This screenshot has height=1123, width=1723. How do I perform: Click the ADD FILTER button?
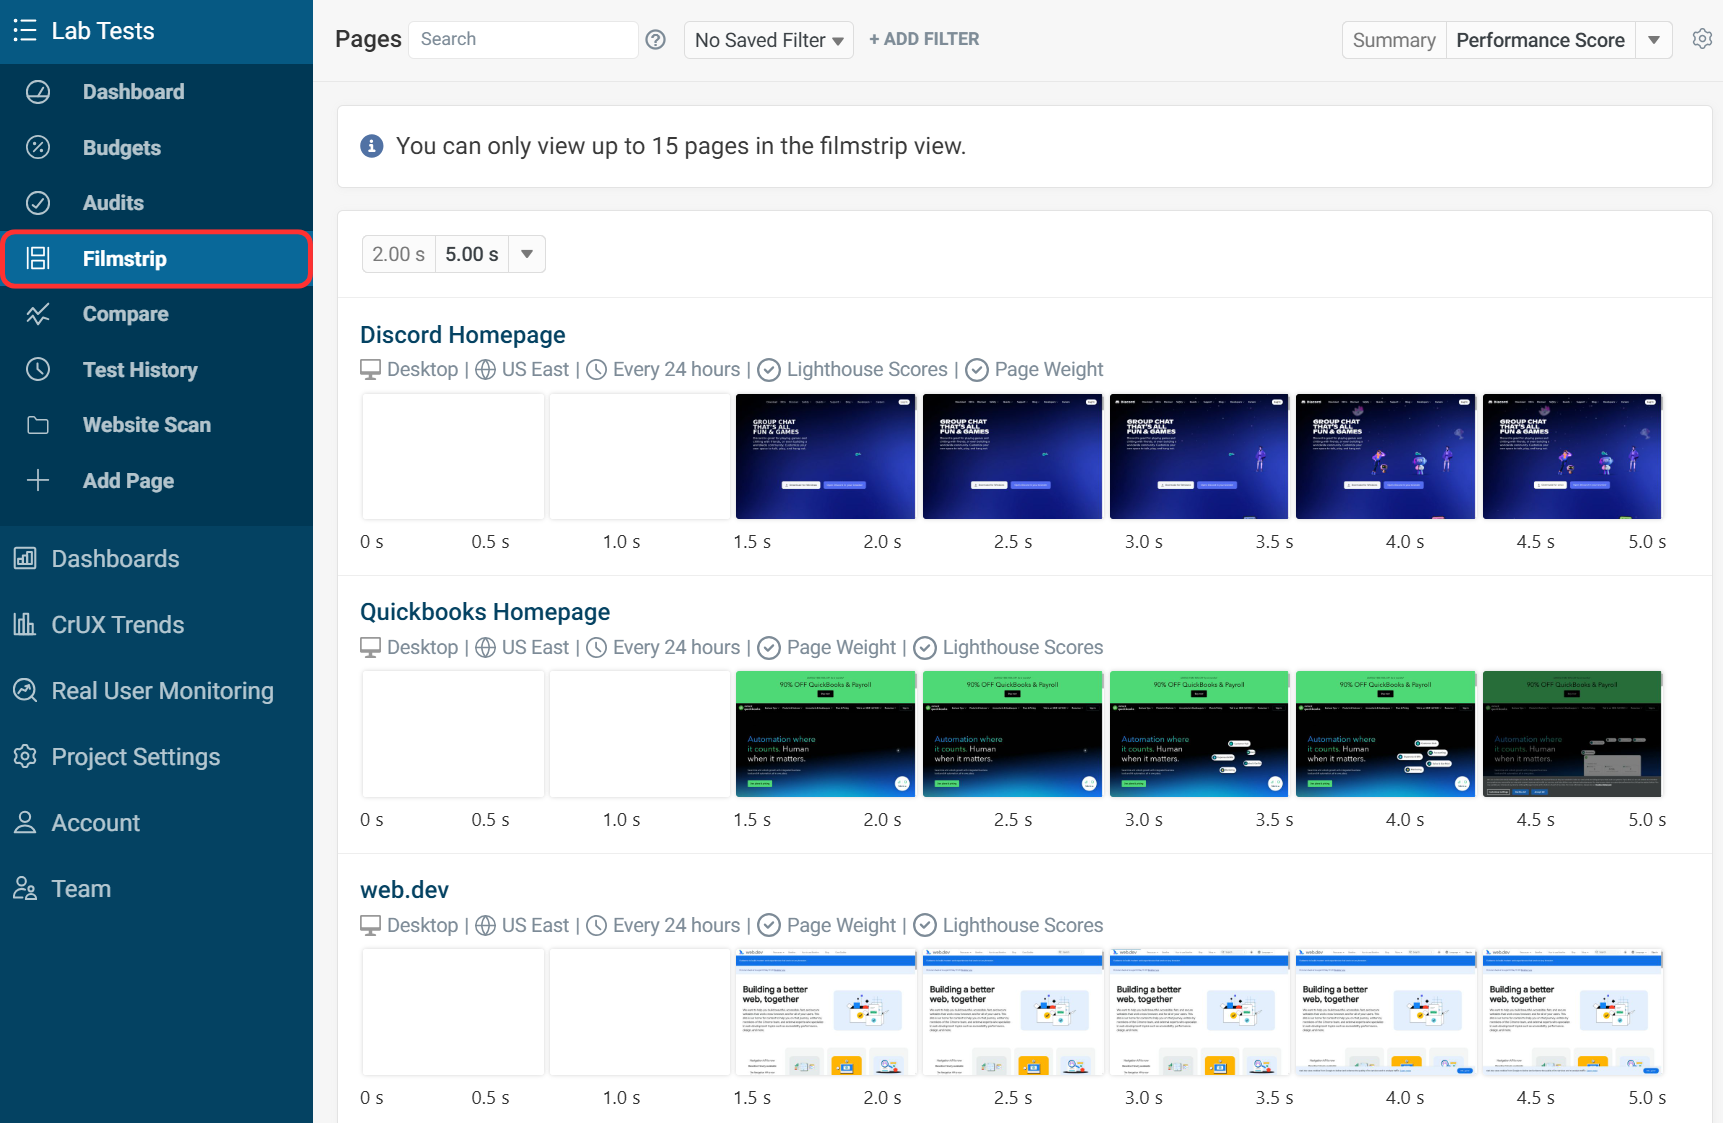(924, 39)
